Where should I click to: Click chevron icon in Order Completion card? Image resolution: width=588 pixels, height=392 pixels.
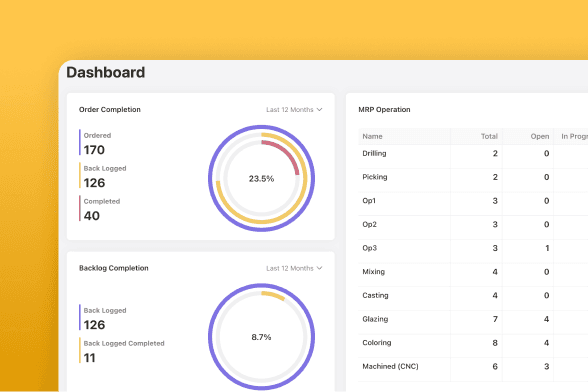[x=320, y=110]
